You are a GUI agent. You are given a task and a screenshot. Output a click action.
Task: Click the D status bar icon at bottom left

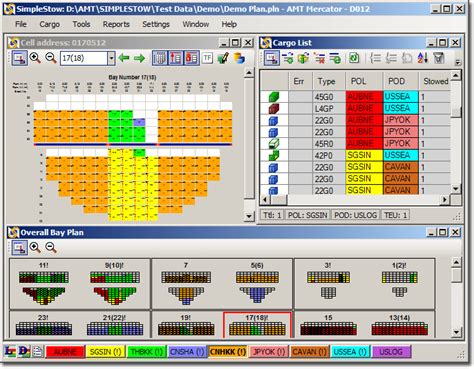(x=24, y=351)
